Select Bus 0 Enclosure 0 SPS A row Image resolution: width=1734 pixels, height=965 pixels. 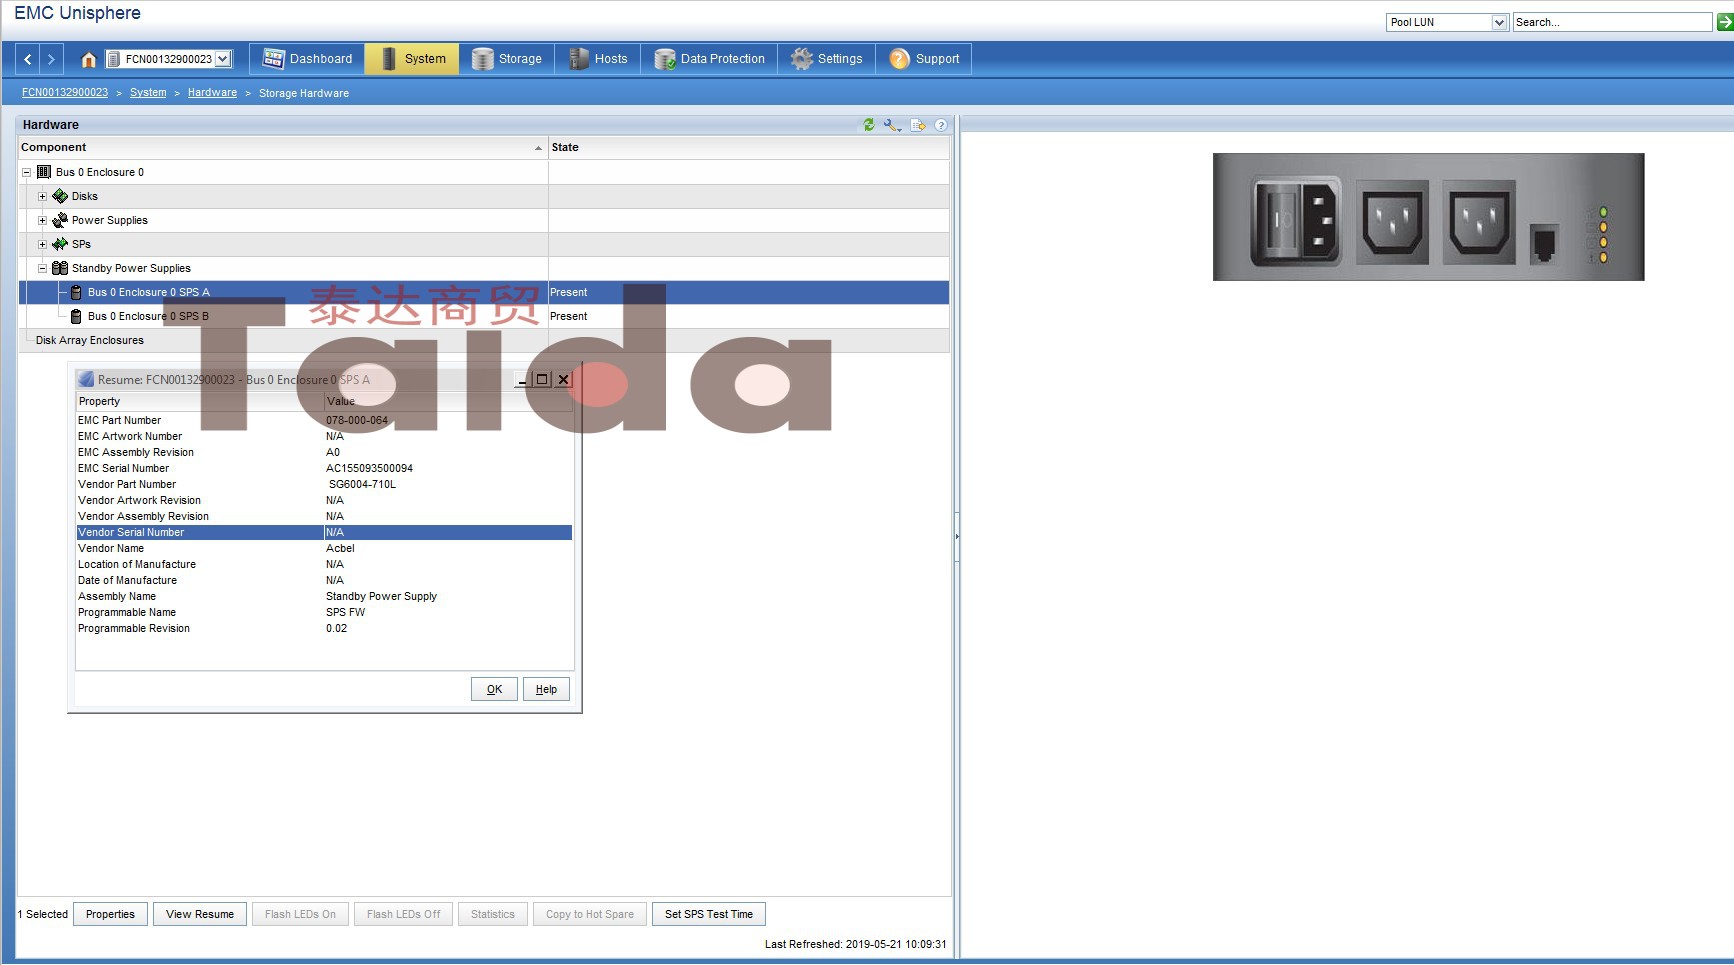(484, 292)
